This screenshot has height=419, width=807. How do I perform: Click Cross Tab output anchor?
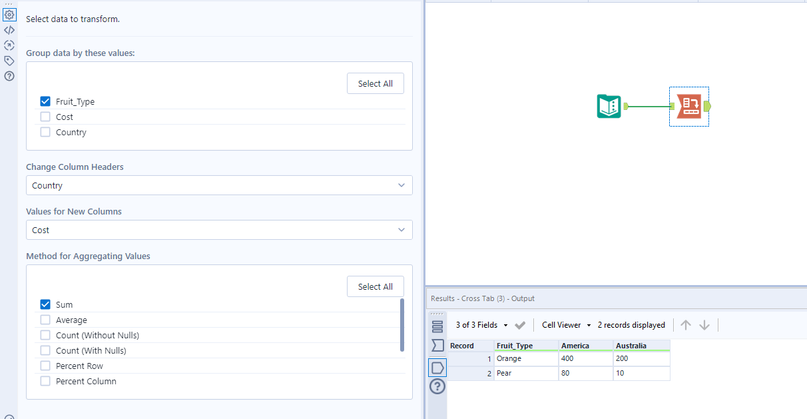(x=707, y=106)
